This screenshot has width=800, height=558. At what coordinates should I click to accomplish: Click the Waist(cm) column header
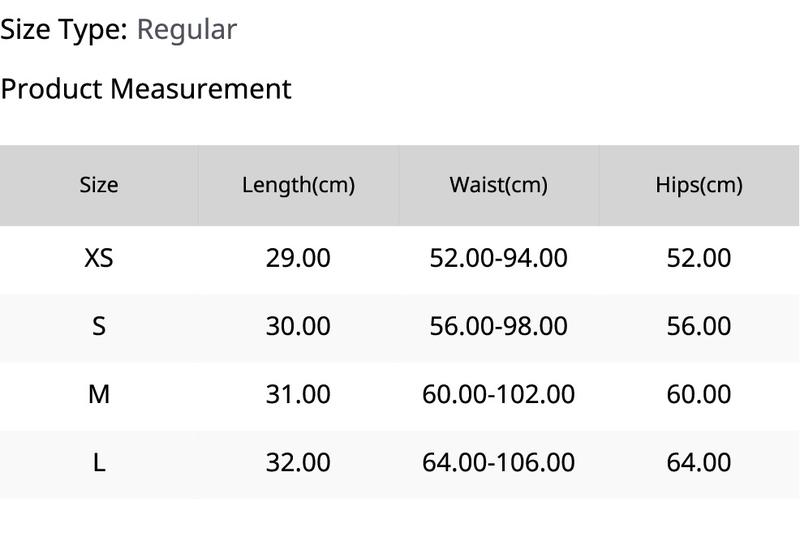tap(498, 185)
